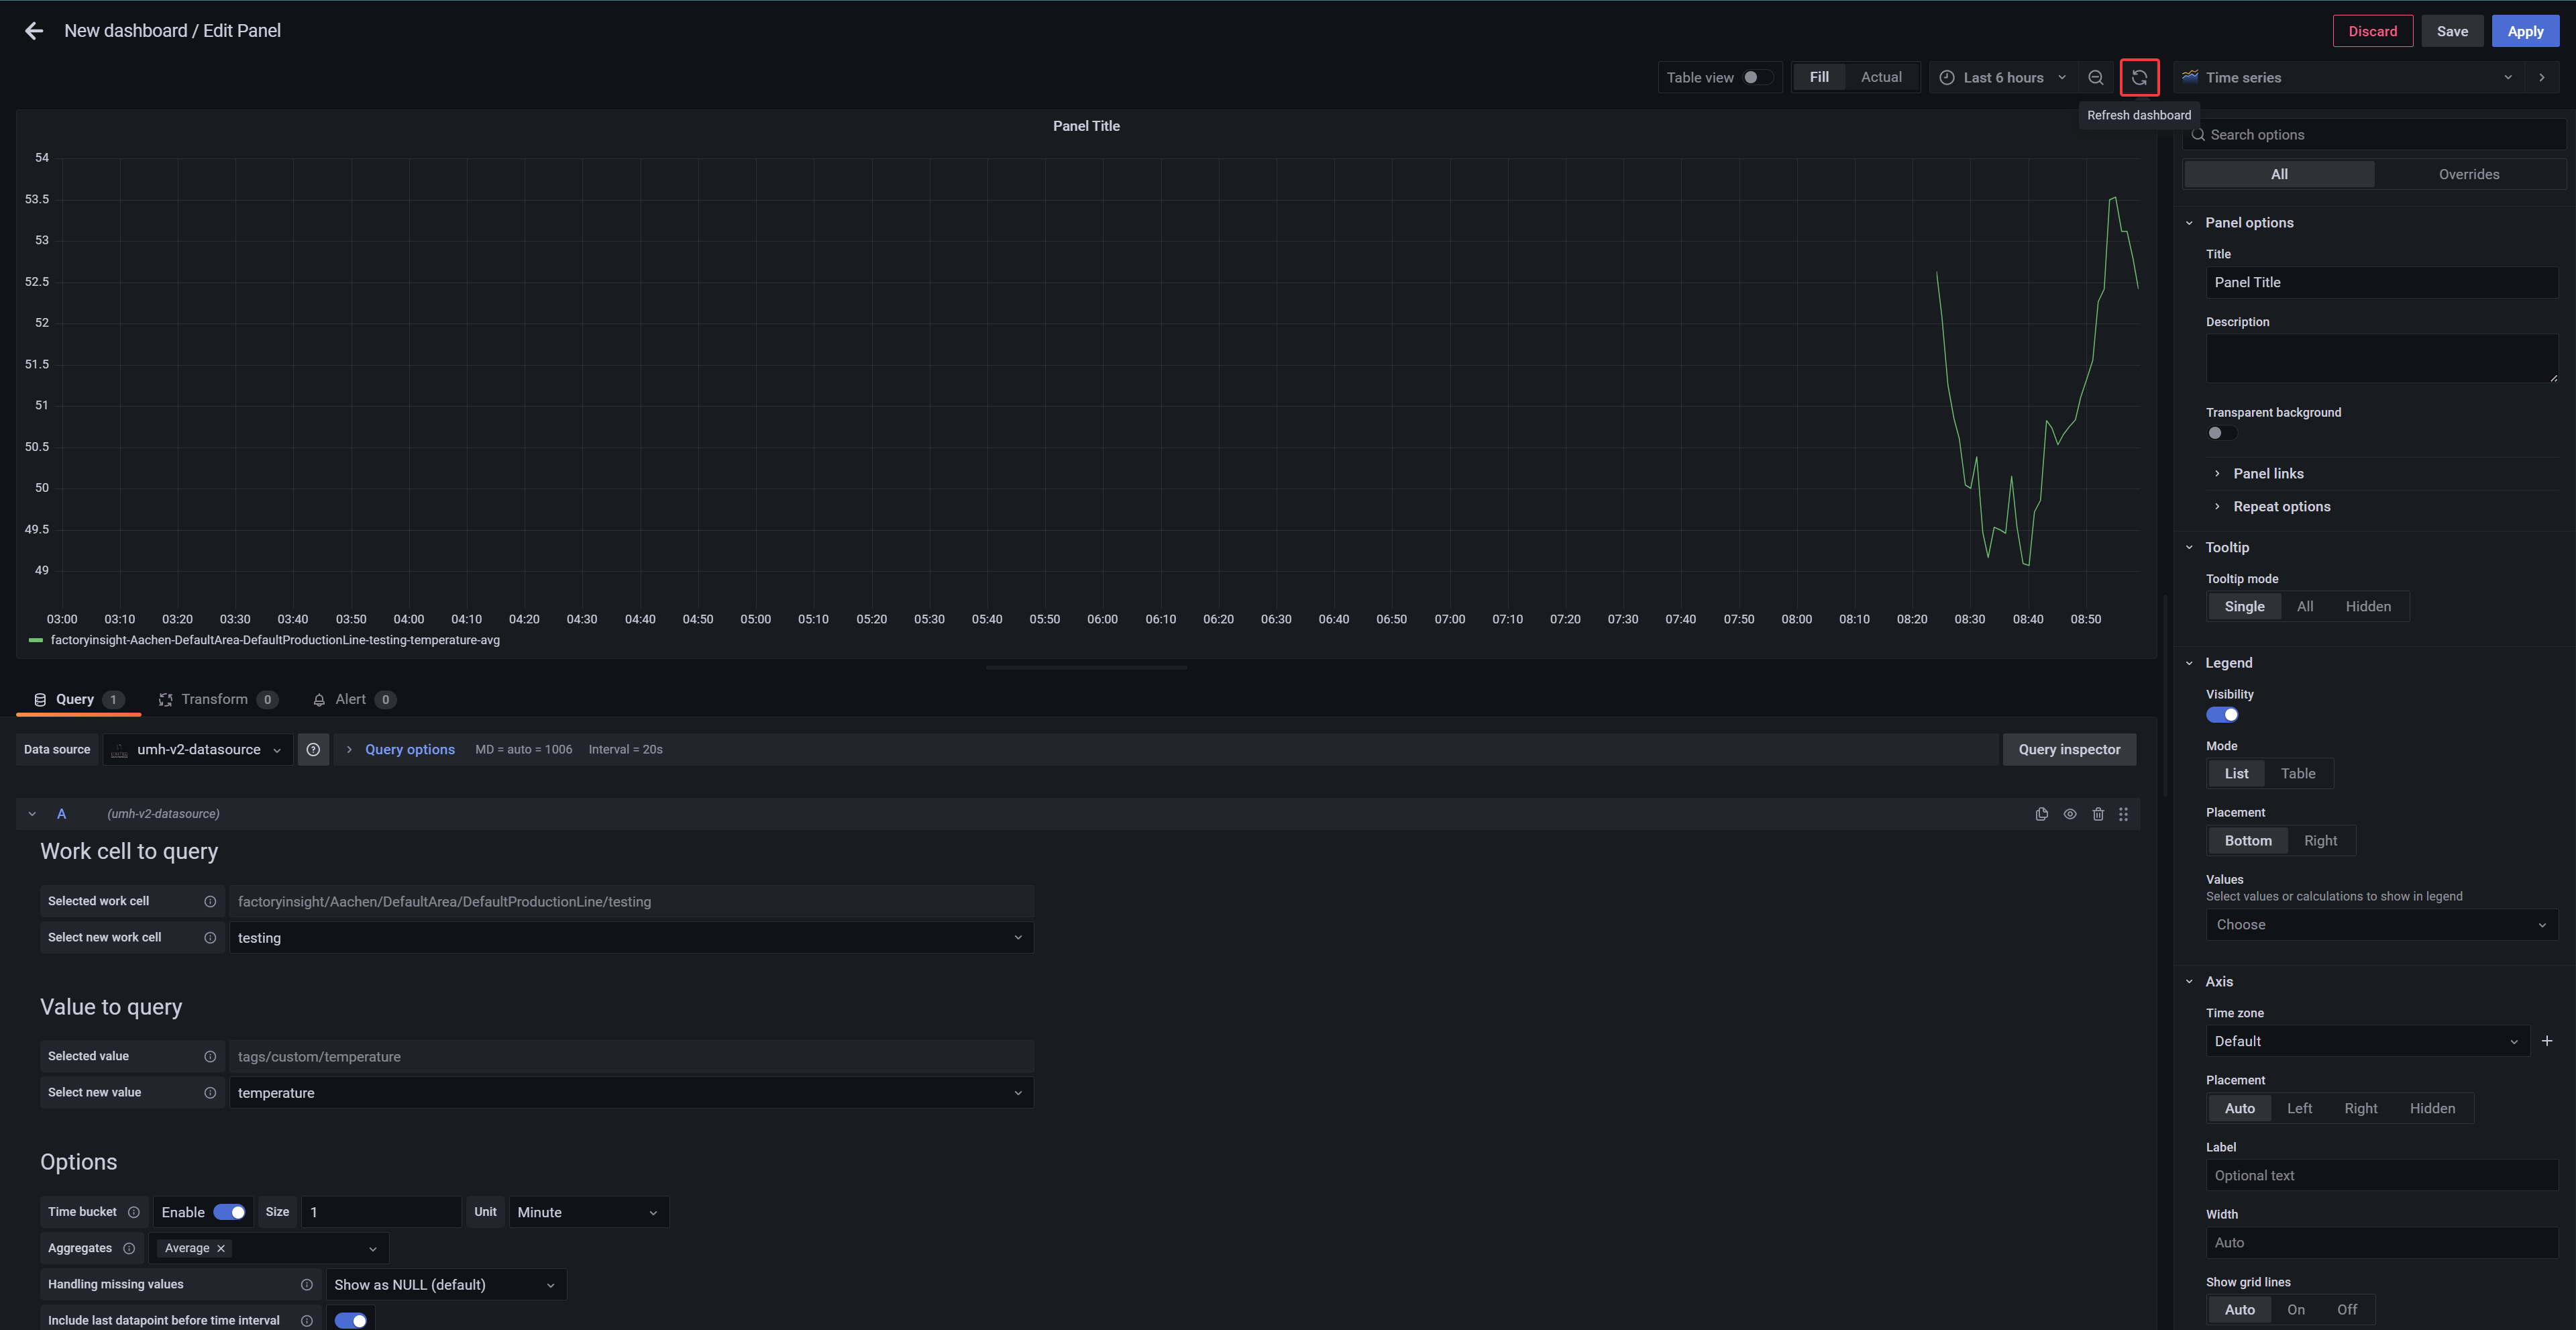Open the Time series visualization picker

click(x=2347, y=77)
